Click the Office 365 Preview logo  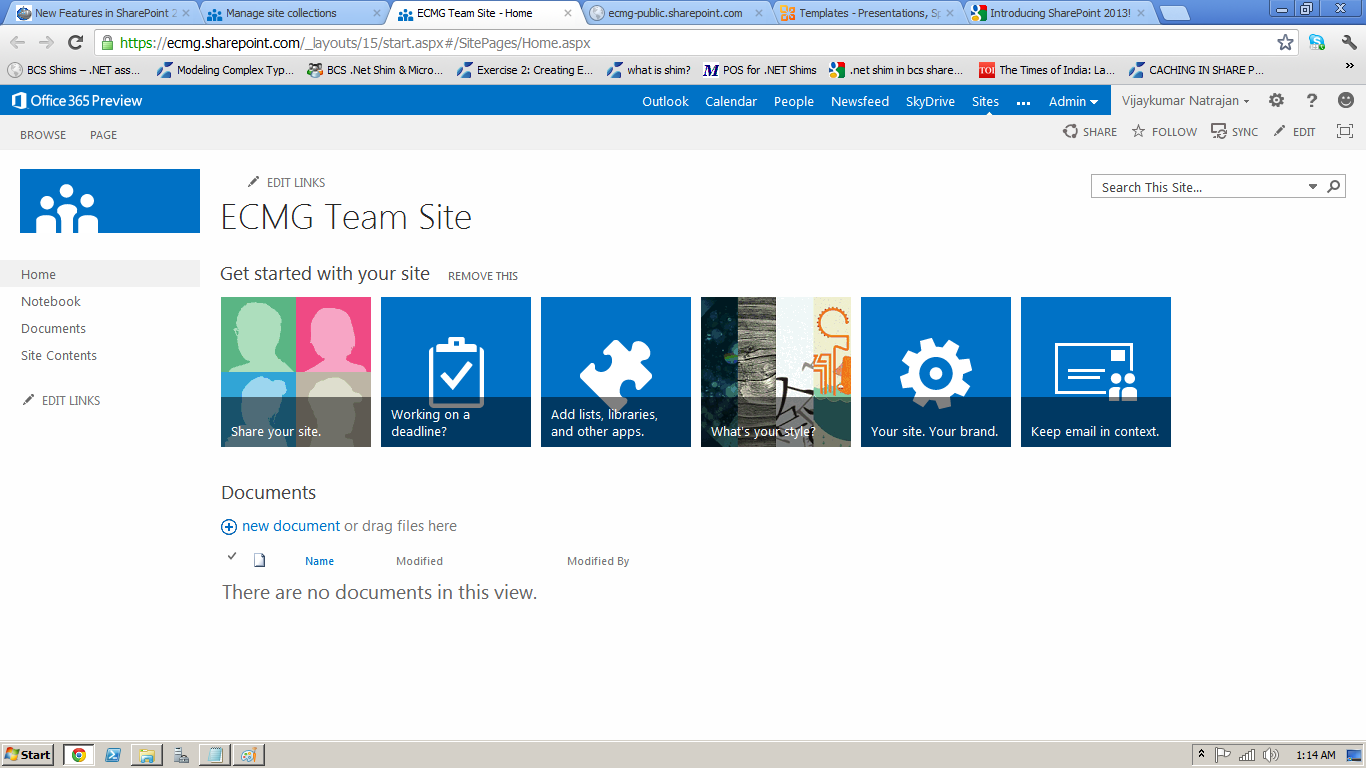[x=77, y=101]
